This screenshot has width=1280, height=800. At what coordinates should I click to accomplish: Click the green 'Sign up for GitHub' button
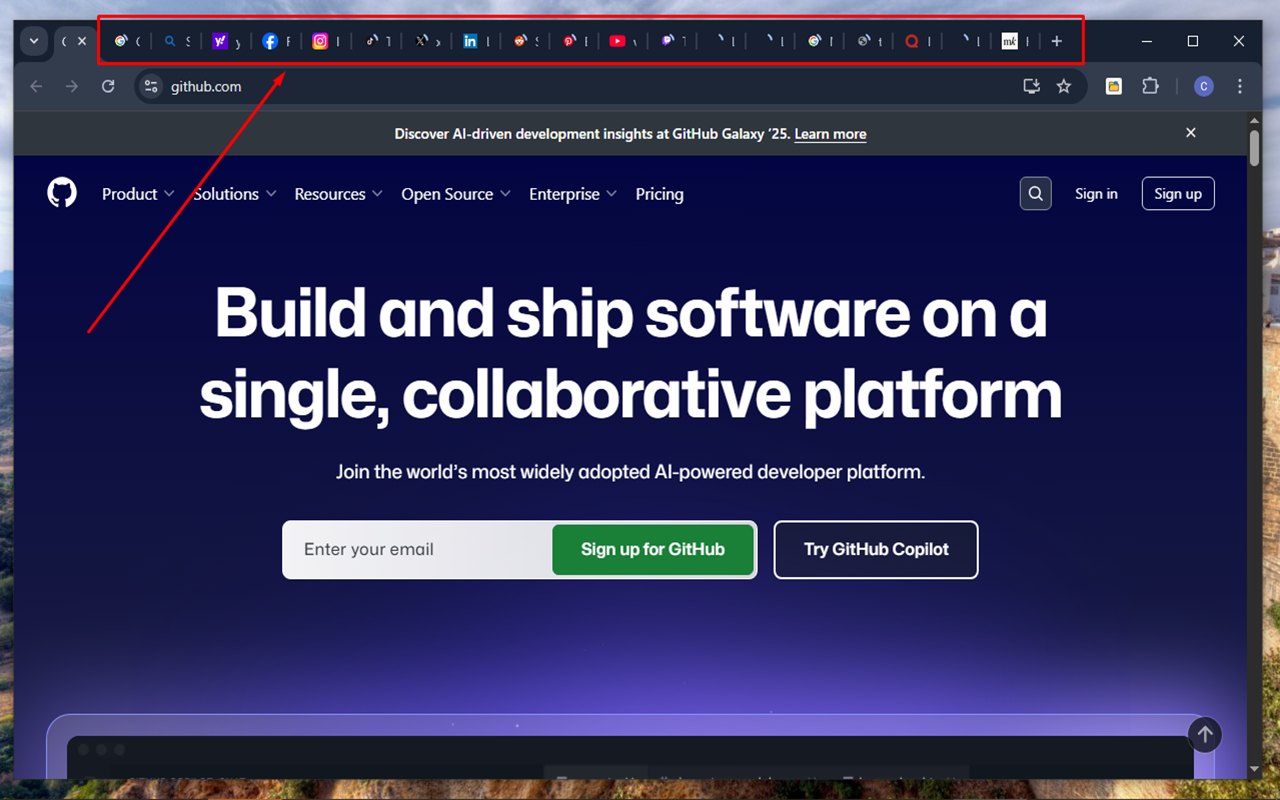click(x=653, y=549)
